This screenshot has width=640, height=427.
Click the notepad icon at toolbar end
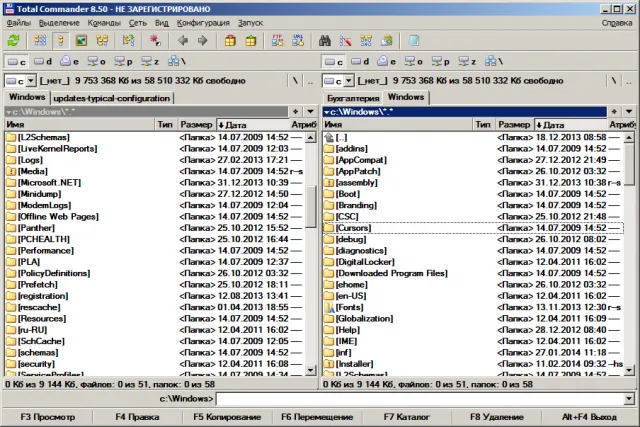(x=413, y=40)
